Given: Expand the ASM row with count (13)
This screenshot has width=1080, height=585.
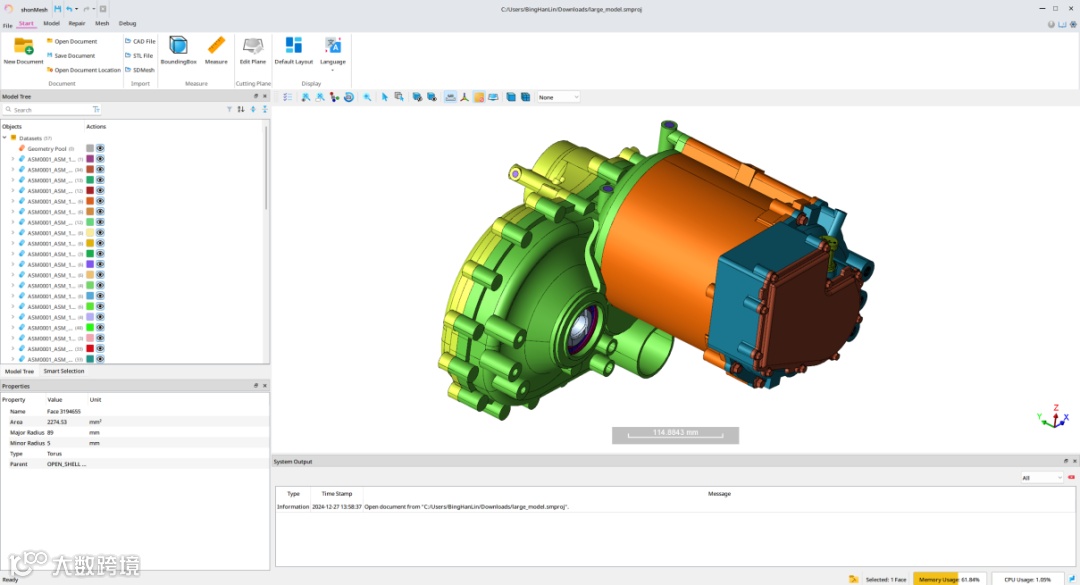Looking at the screenshot, I should (12, 180).
